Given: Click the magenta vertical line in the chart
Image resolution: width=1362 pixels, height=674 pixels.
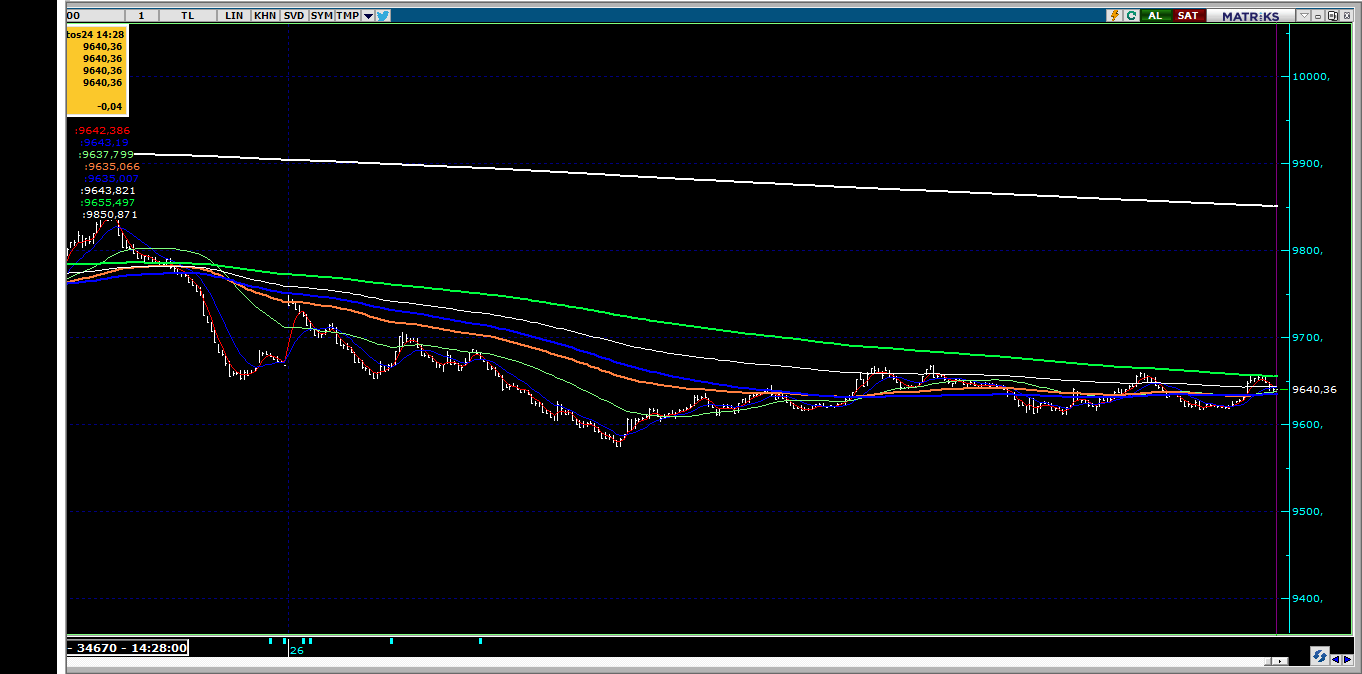Looking at the screenshot, I should point(1277,330).
